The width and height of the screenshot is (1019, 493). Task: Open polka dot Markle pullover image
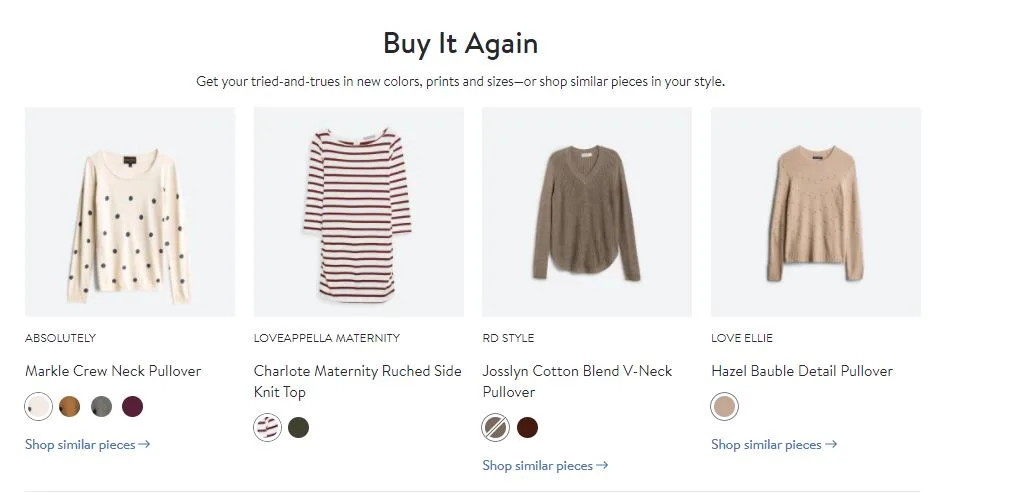tap(130, 212)
